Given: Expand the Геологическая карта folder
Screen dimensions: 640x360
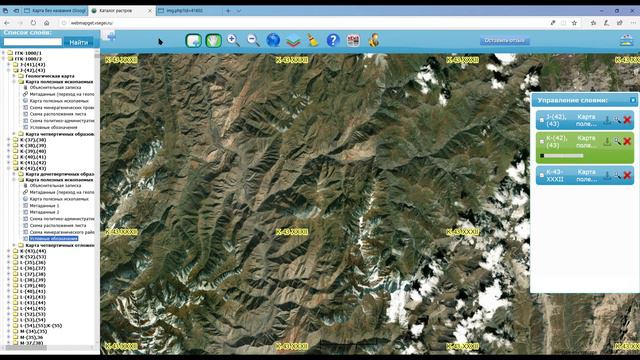Looking at the screenshot, I should (14, 76).
